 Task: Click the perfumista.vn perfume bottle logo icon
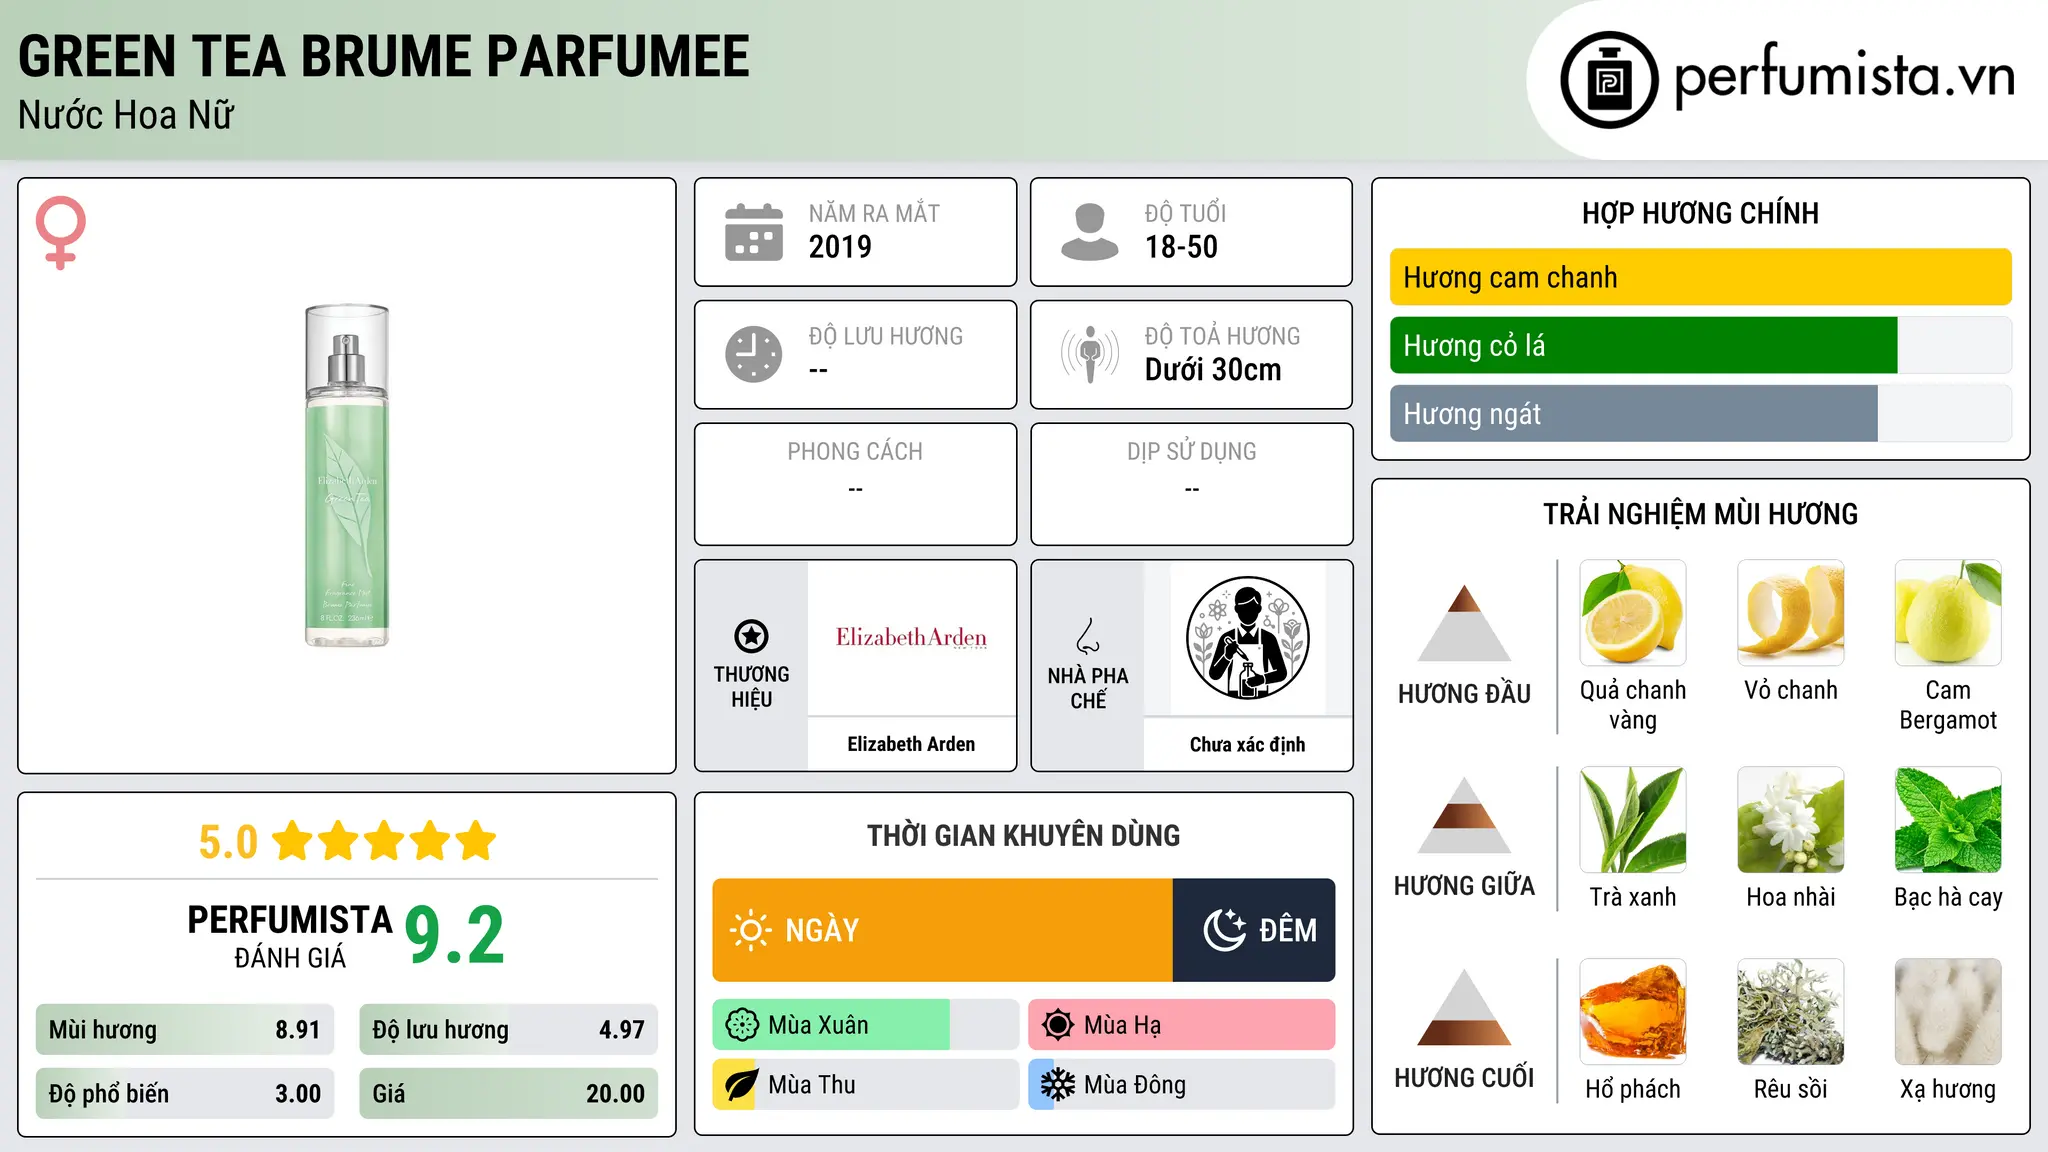coord(1609,80)
